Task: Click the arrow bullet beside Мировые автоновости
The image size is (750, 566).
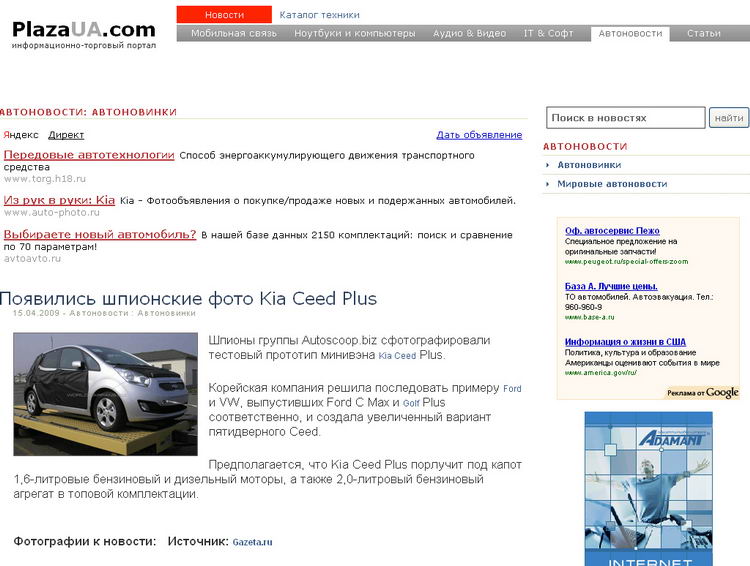Action: click(x=548, y=184)
